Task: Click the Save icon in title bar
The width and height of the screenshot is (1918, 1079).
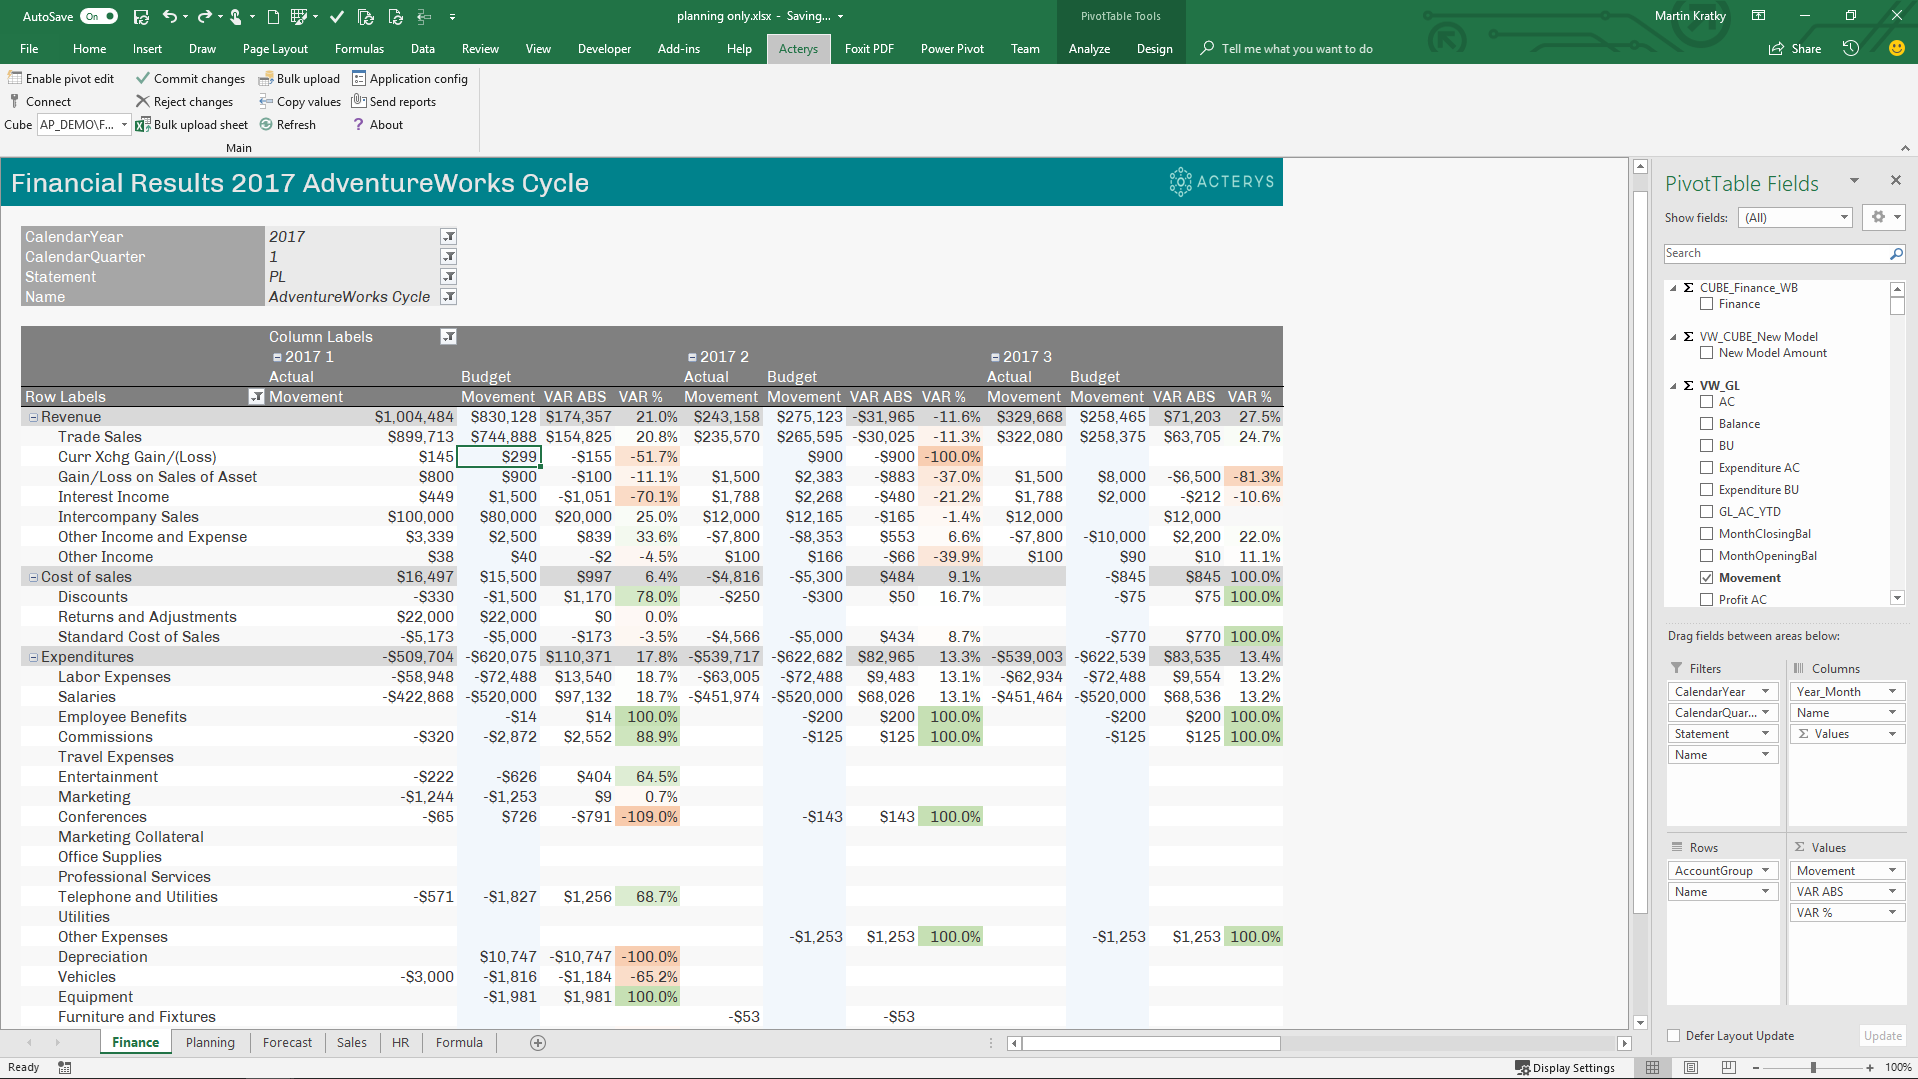Action: 141,16
